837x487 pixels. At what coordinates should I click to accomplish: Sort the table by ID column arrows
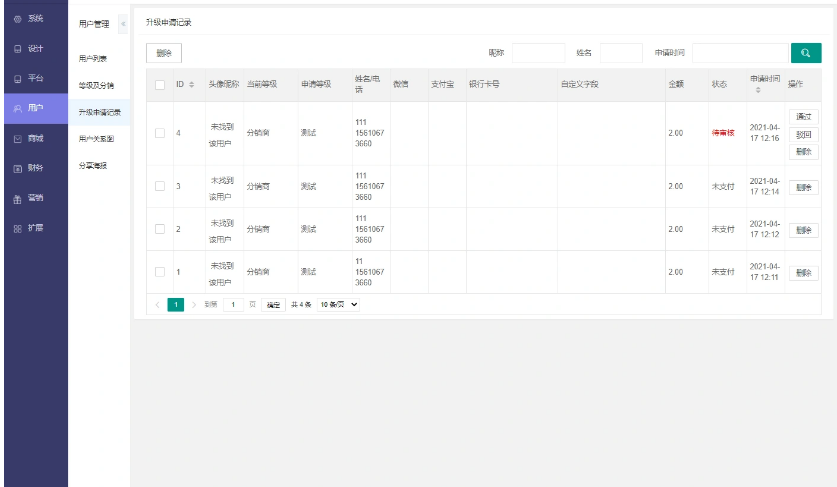pos(191,85)
